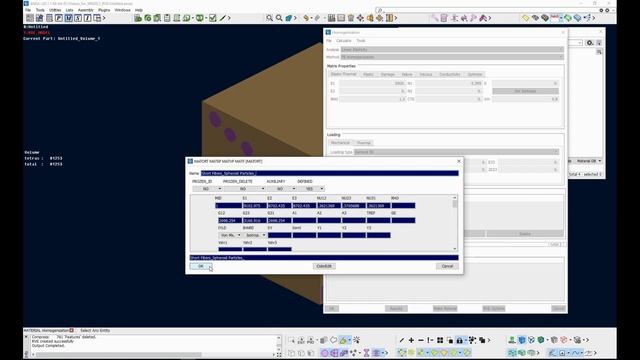Click the Apply button at the Homogenization window bottom
Screen dimensions: 640x360
tap(396, 309)
